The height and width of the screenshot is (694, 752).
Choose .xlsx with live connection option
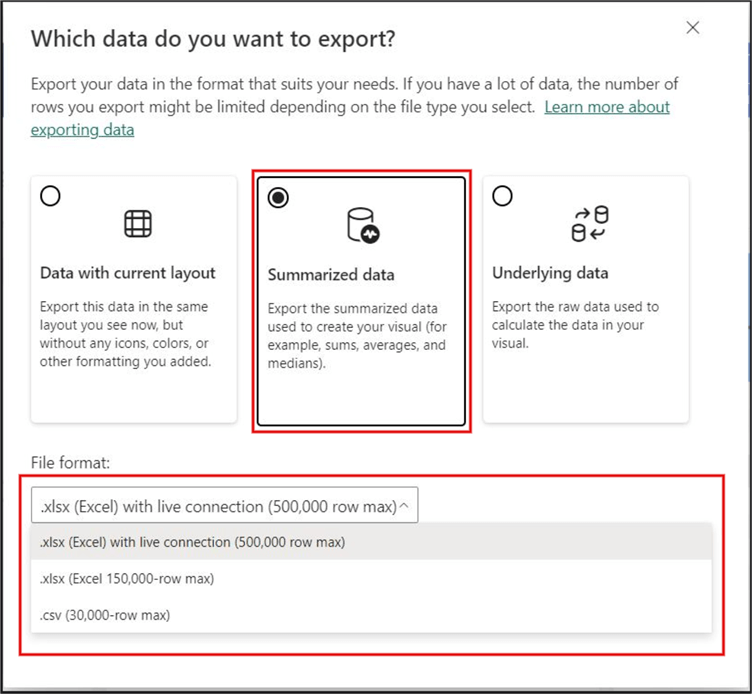click(x=192, y=542)
